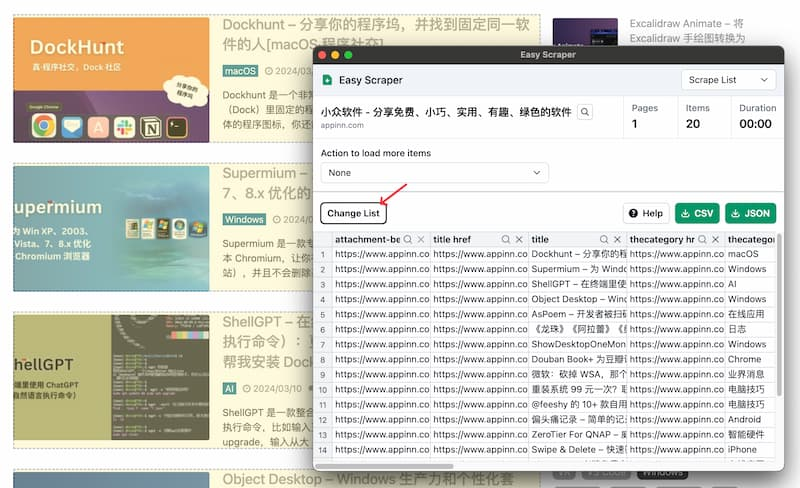Download results as JSON

tap(751, 213)
